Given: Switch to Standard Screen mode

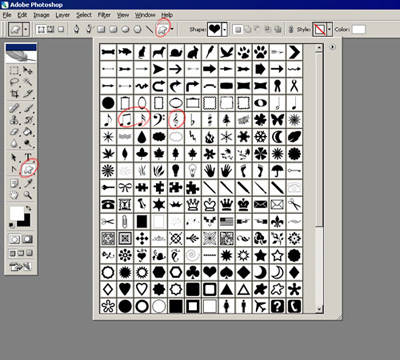Looking at the screenshot, I should [x=12, y=253].
